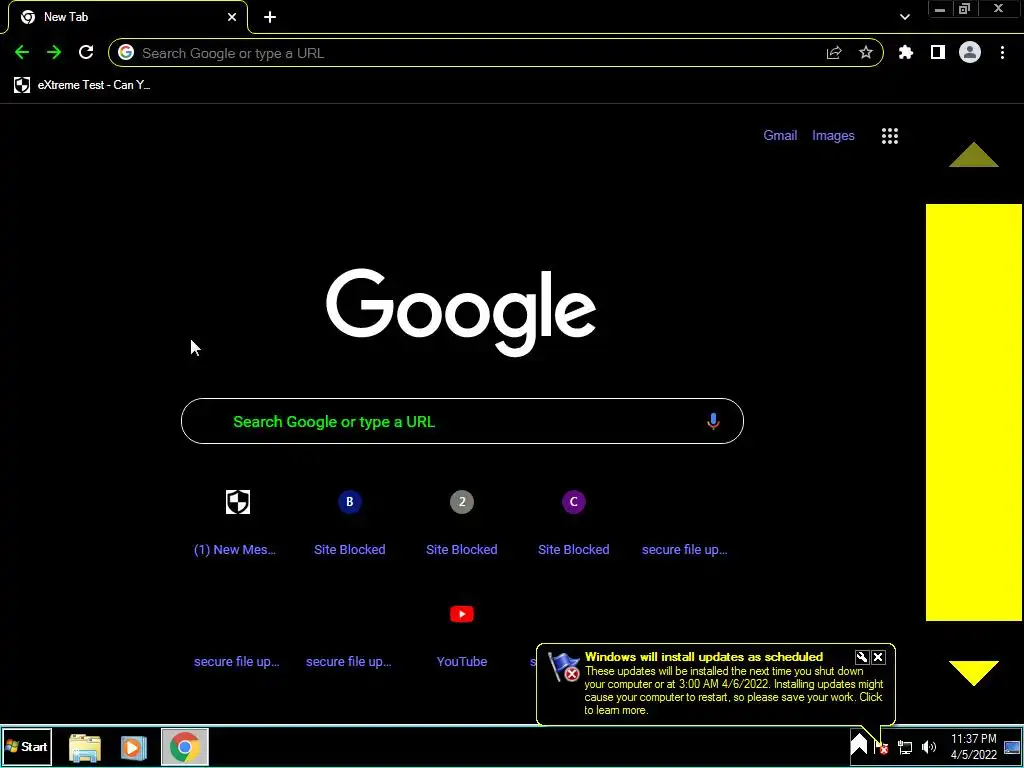Open the Site Blocked shortcut labeled B
1024x768 pixels.
[349, 522]
